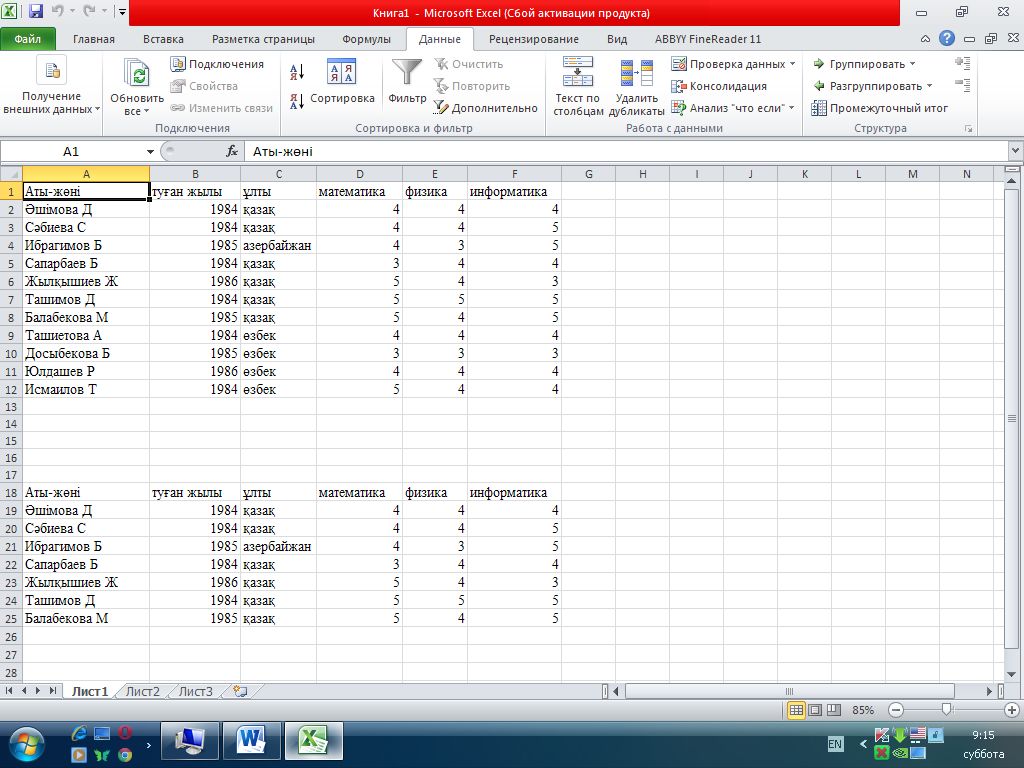This screenshot has height=768, width=1024.
Task: Toggle the Фильтр funnel
Action: point(407,81)
